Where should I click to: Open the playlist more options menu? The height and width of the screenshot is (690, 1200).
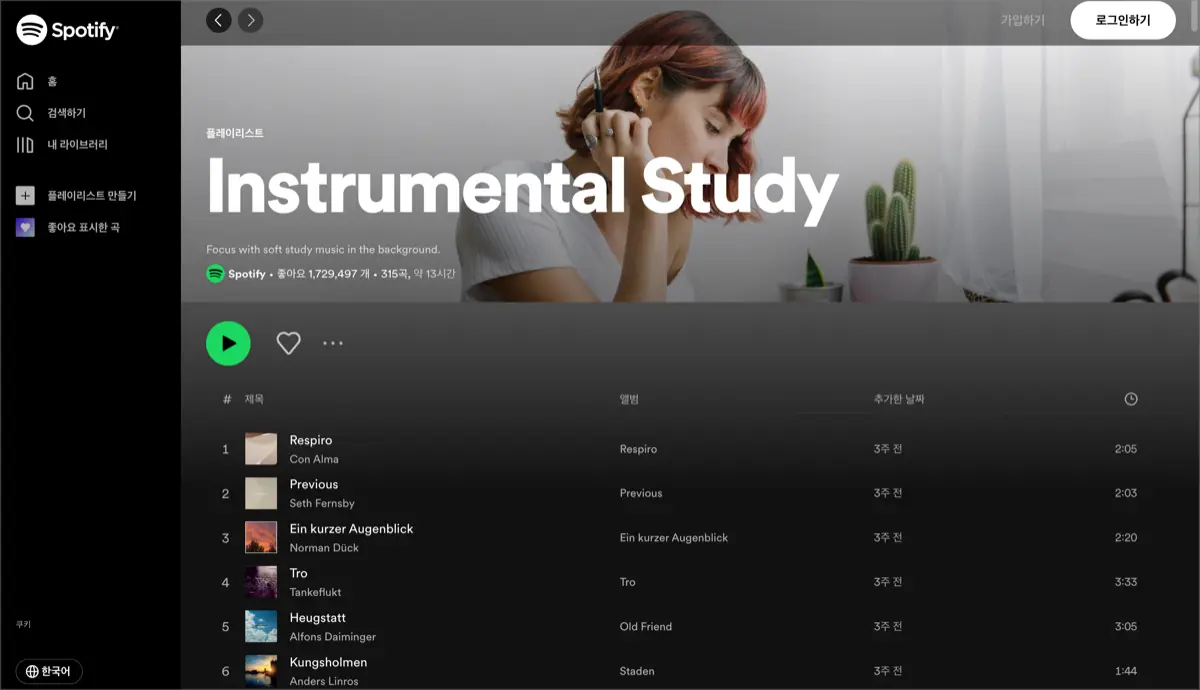332,343
